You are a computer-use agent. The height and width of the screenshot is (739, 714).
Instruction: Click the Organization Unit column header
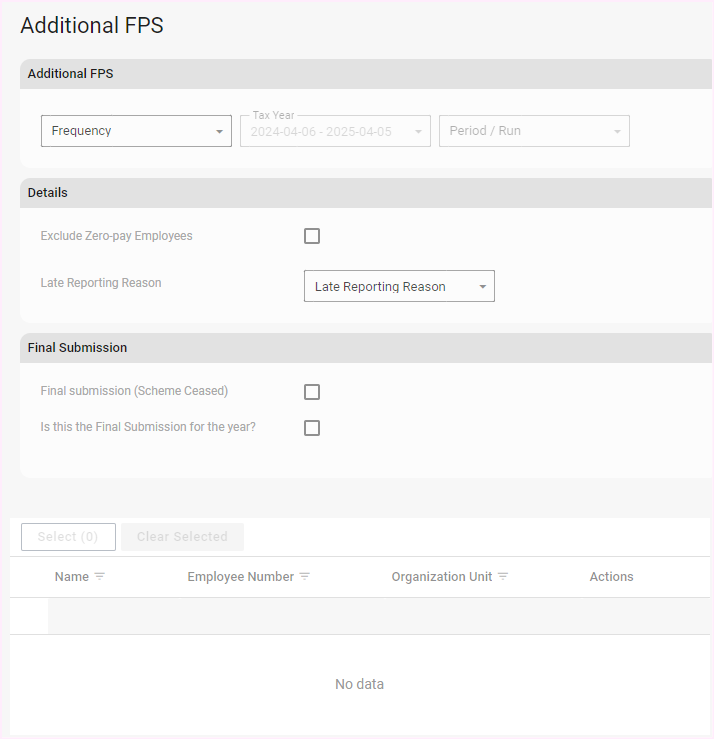point(441,577)
